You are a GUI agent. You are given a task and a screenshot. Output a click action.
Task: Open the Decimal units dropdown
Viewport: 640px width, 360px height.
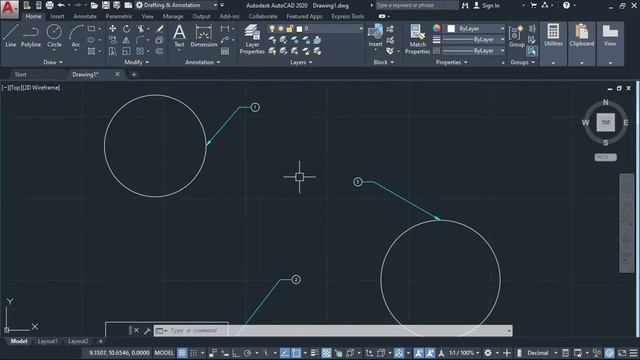point(542,353)
